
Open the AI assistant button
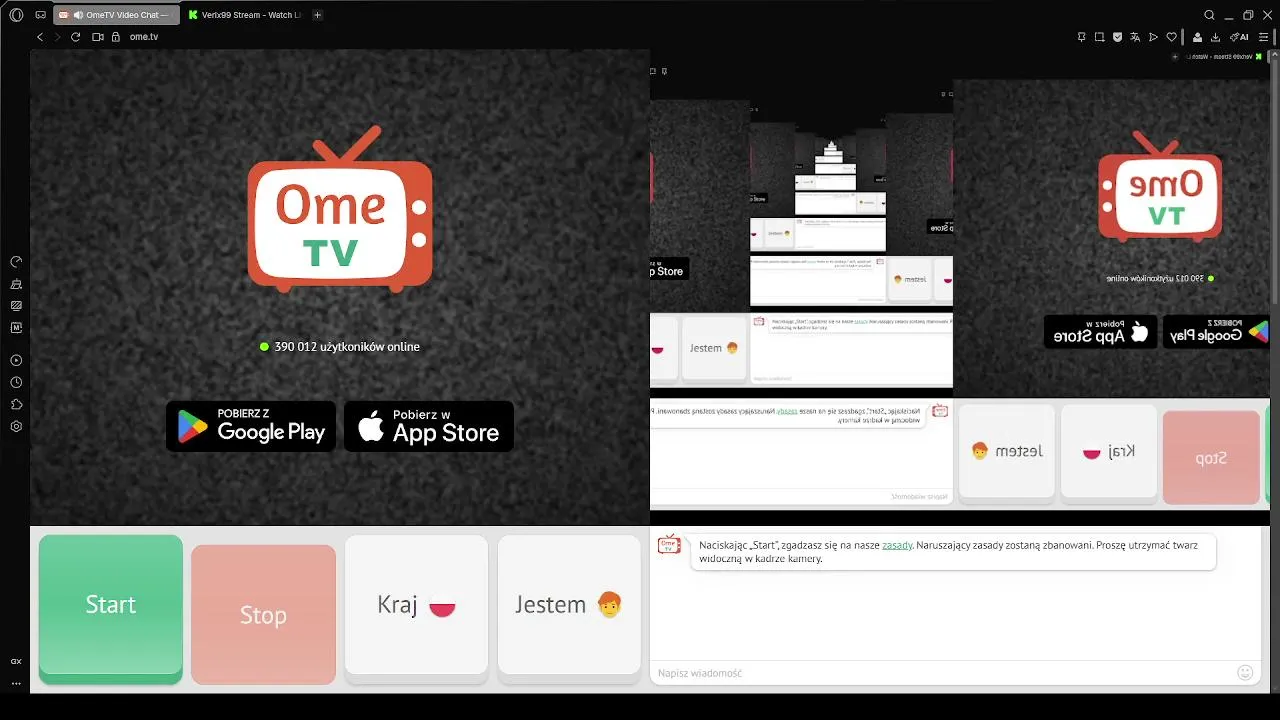[x=1239, y=37]
